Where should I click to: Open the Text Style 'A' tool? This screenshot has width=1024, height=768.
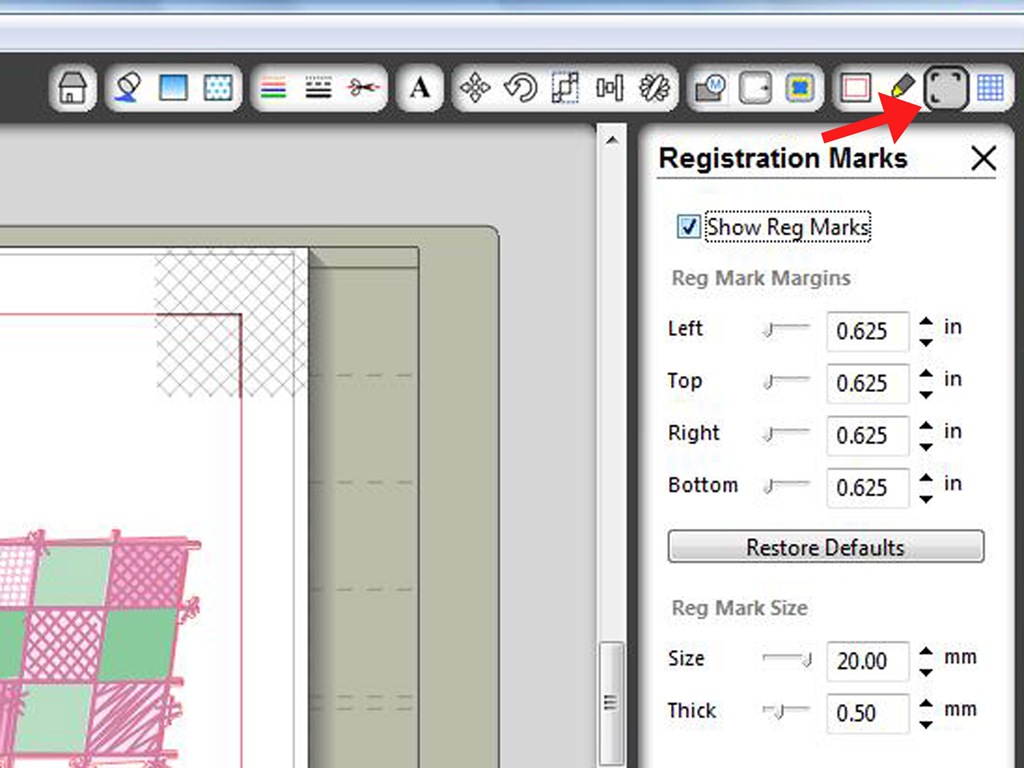pyautogui.click(x=420, y=87)
